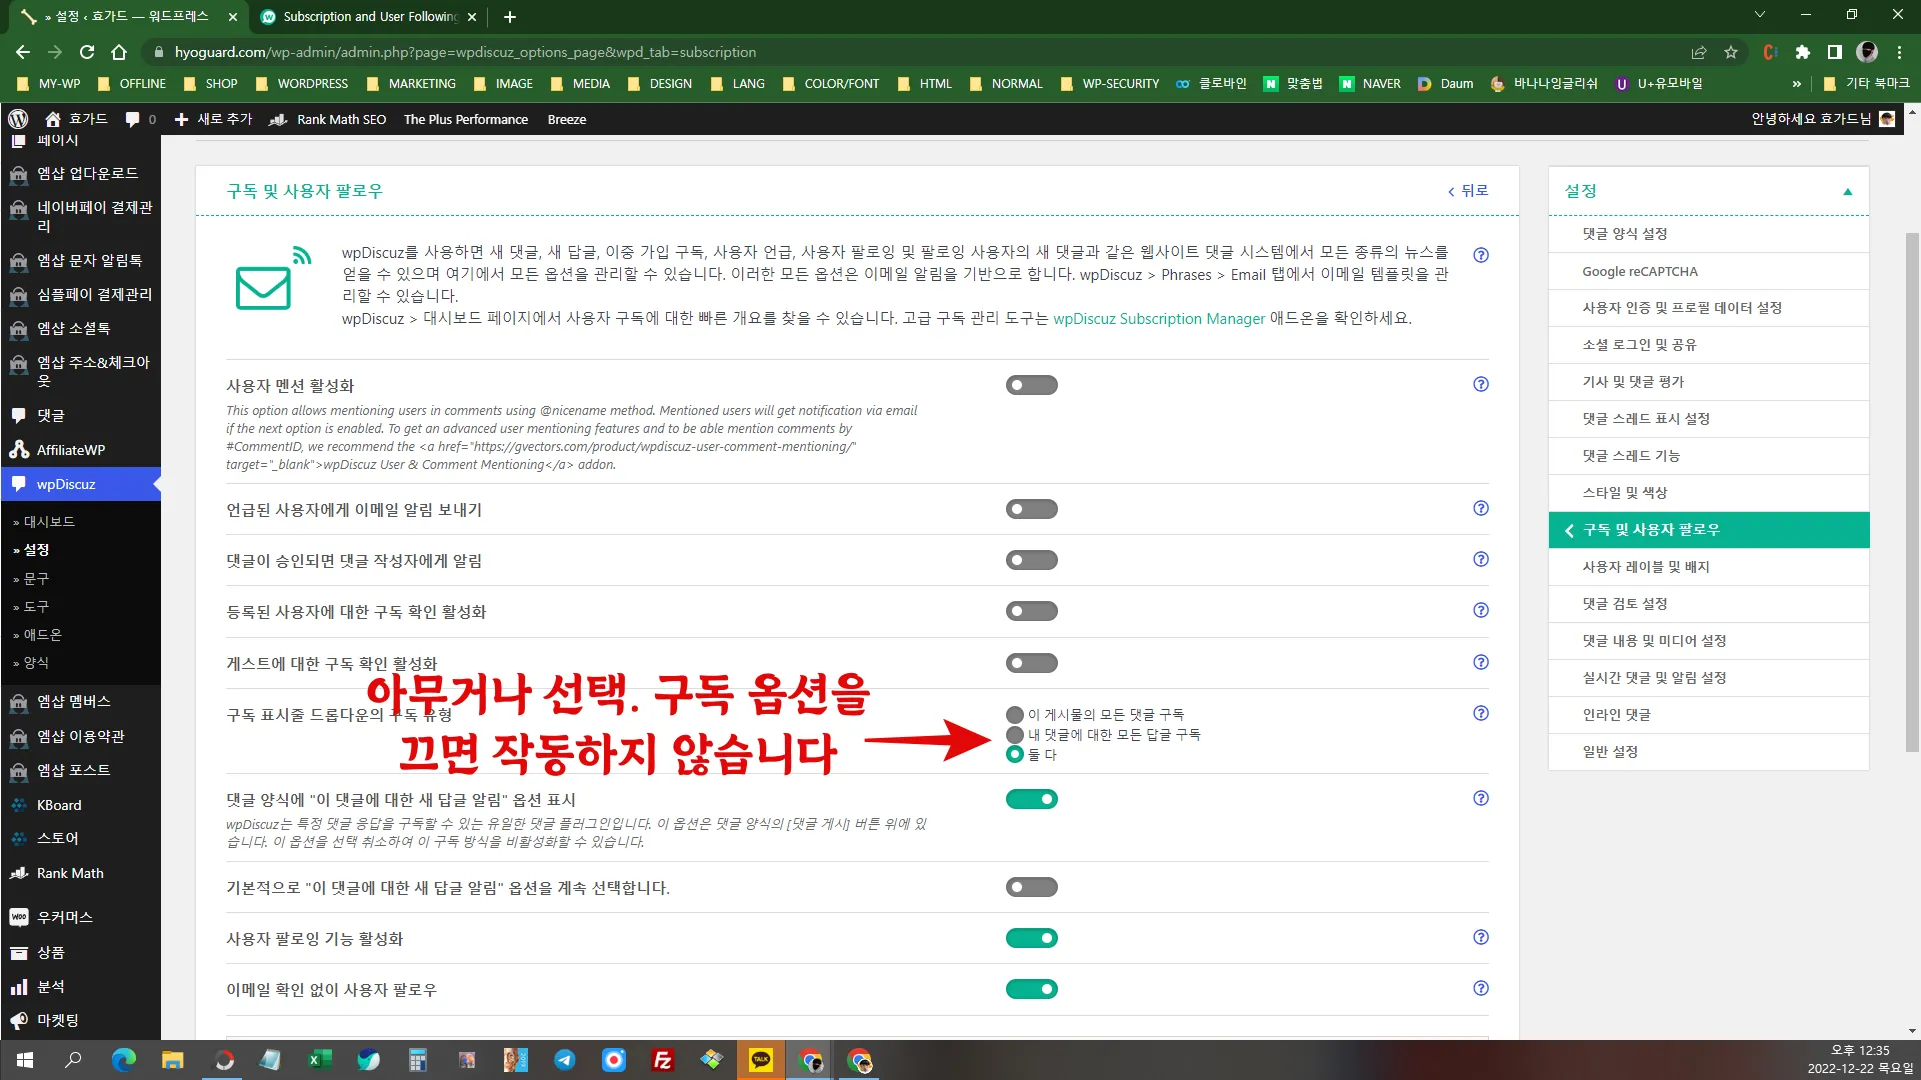
Task: Open the MARKETING bookmarks folder dropdown
Action: click(411, 84)
